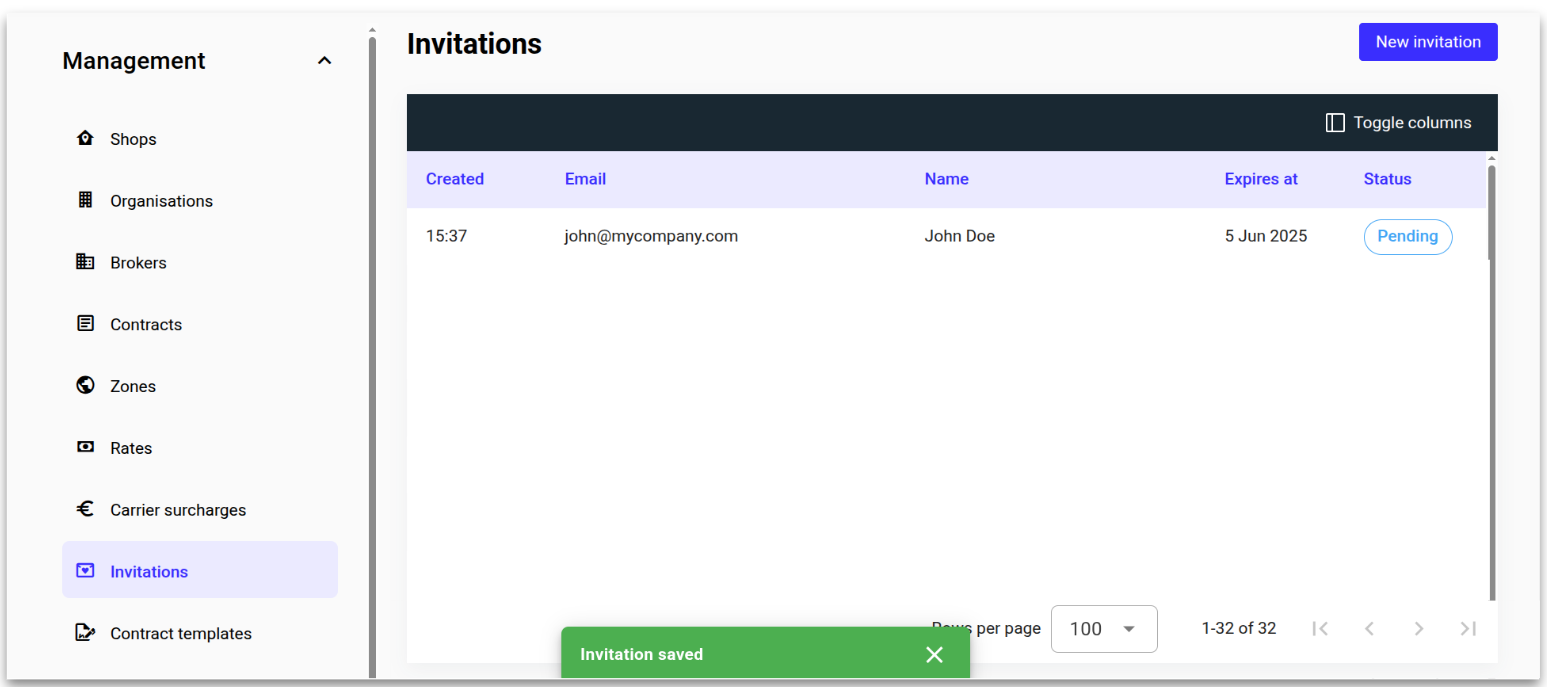Open the rows per page dropdown
This screenshot has height=687, width=1547.
click(1103, 629)
